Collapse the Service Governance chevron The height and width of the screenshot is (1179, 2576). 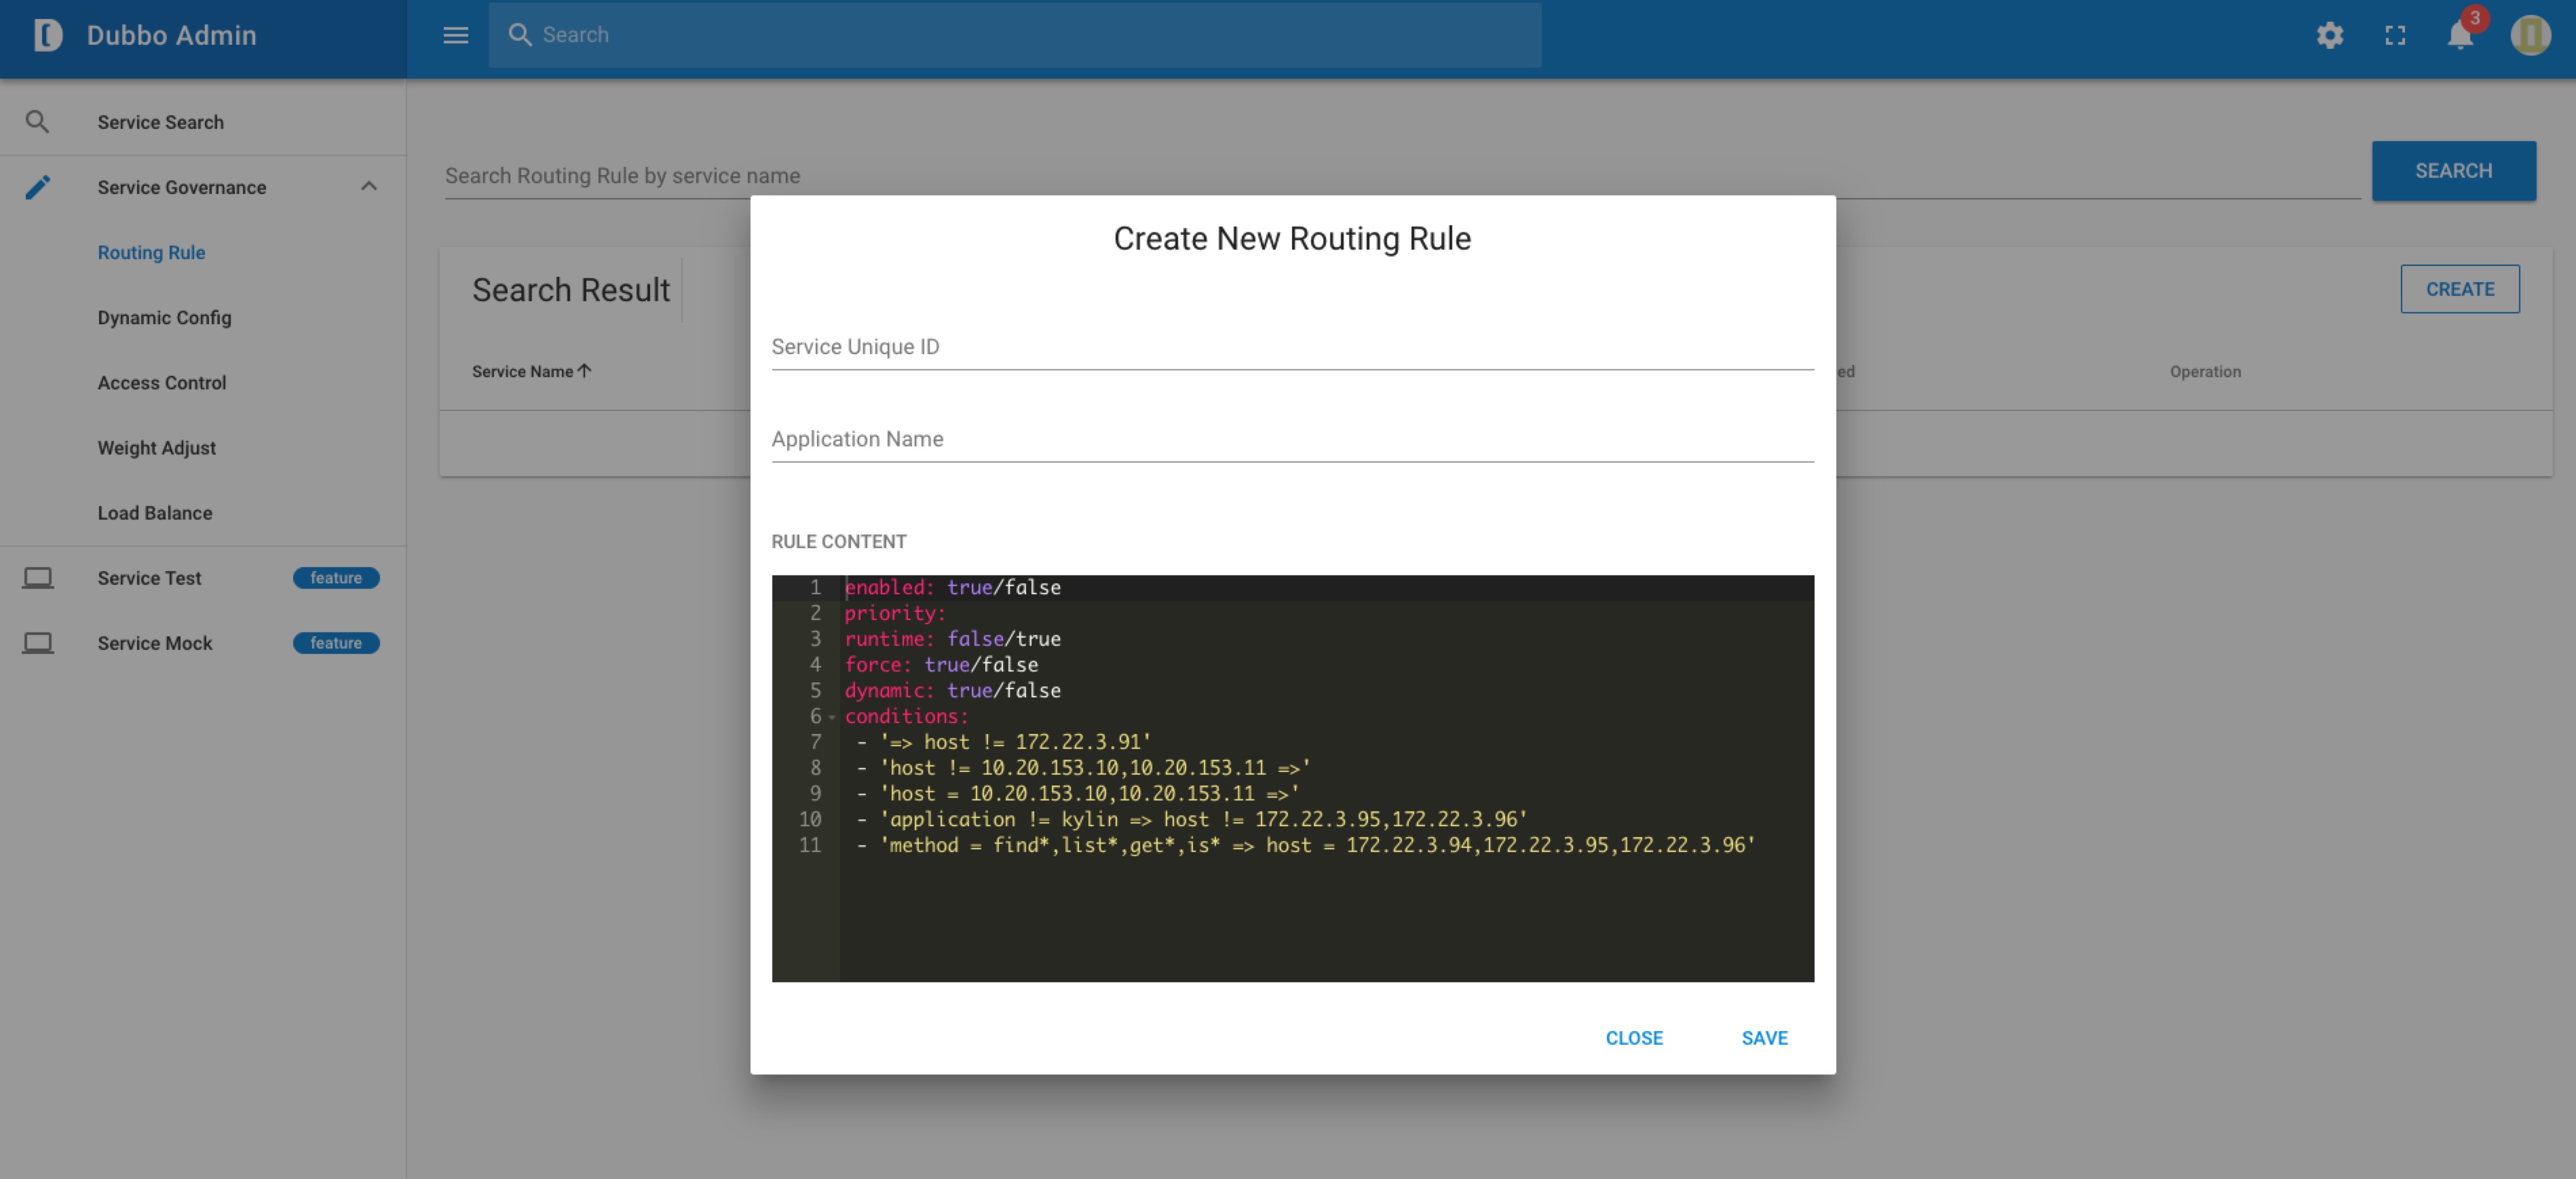click(369, 187)
